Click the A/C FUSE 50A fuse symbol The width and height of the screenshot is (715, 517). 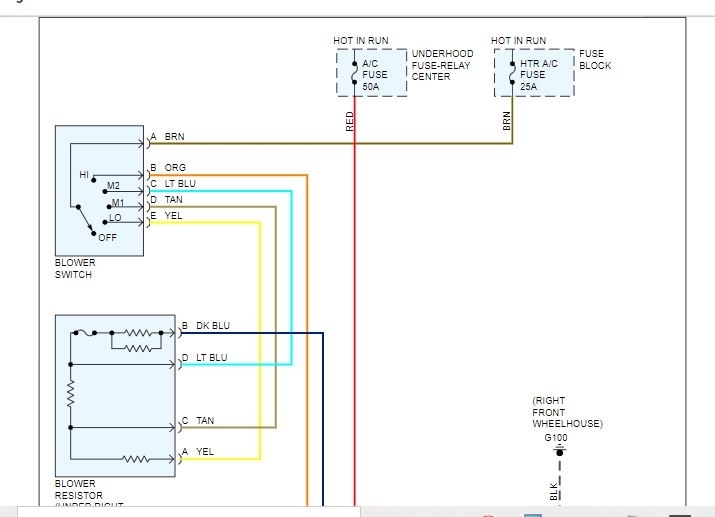[x=354, y=73]
